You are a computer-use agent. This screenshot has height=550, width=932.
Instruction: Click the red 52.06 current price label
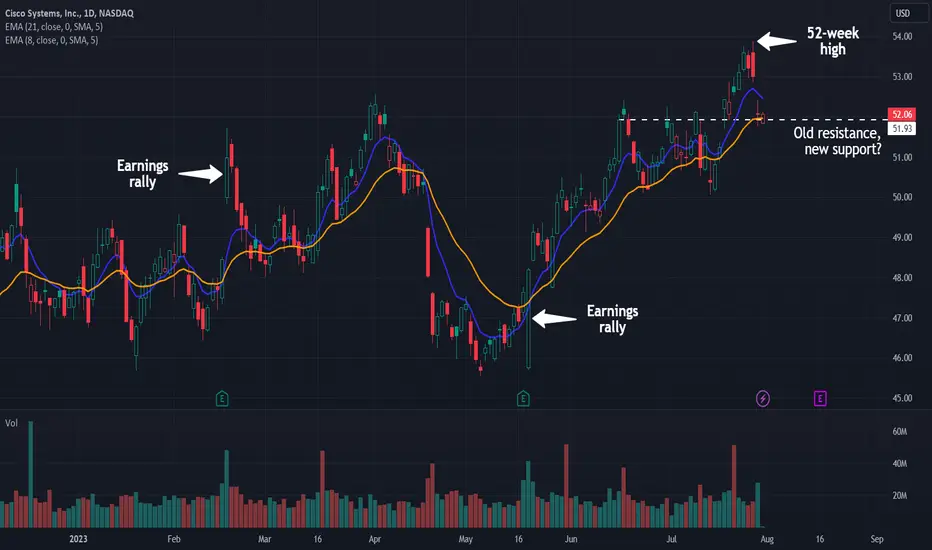point(901,114)
